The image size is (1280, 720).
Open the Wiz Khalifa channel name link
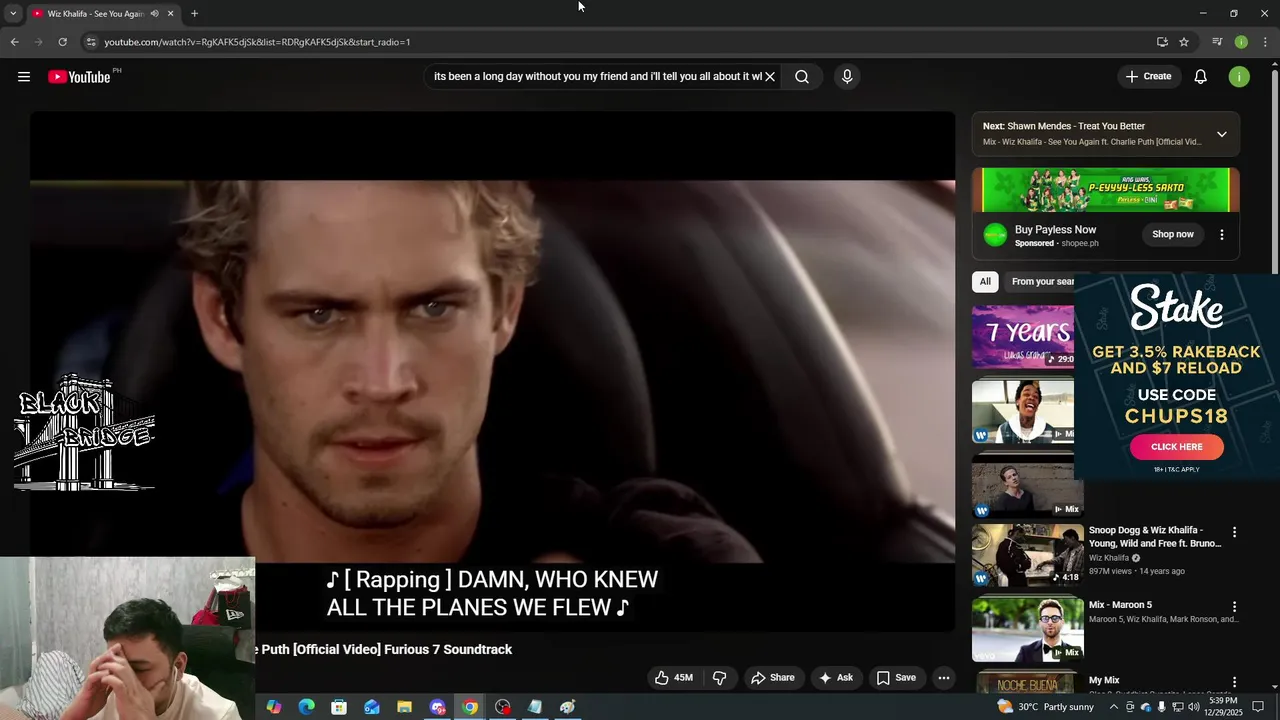click(1109, 558)
